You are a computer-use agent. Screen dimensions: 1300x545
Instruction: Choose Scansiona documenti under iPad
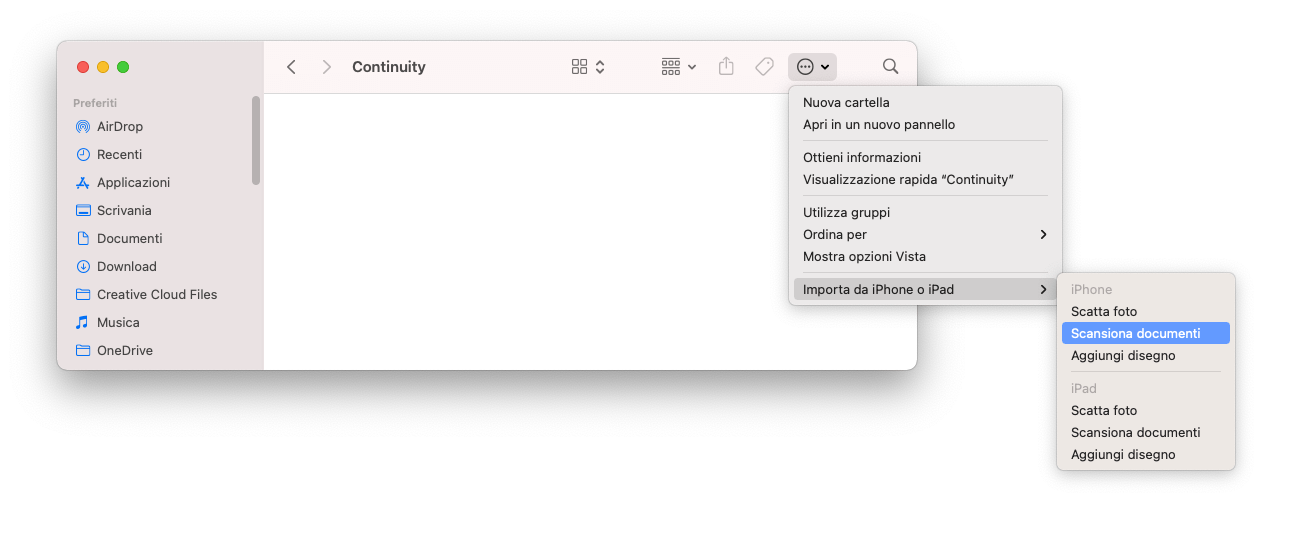pyautogui.click(x=1146, y=433)
